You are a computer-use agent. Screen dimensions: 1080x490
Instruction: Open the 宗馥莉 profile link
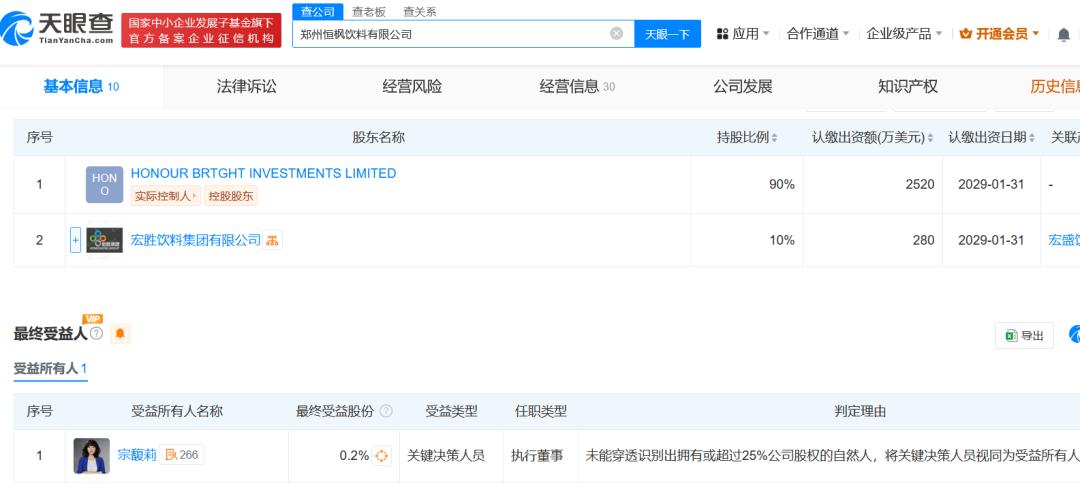[137, 456]
